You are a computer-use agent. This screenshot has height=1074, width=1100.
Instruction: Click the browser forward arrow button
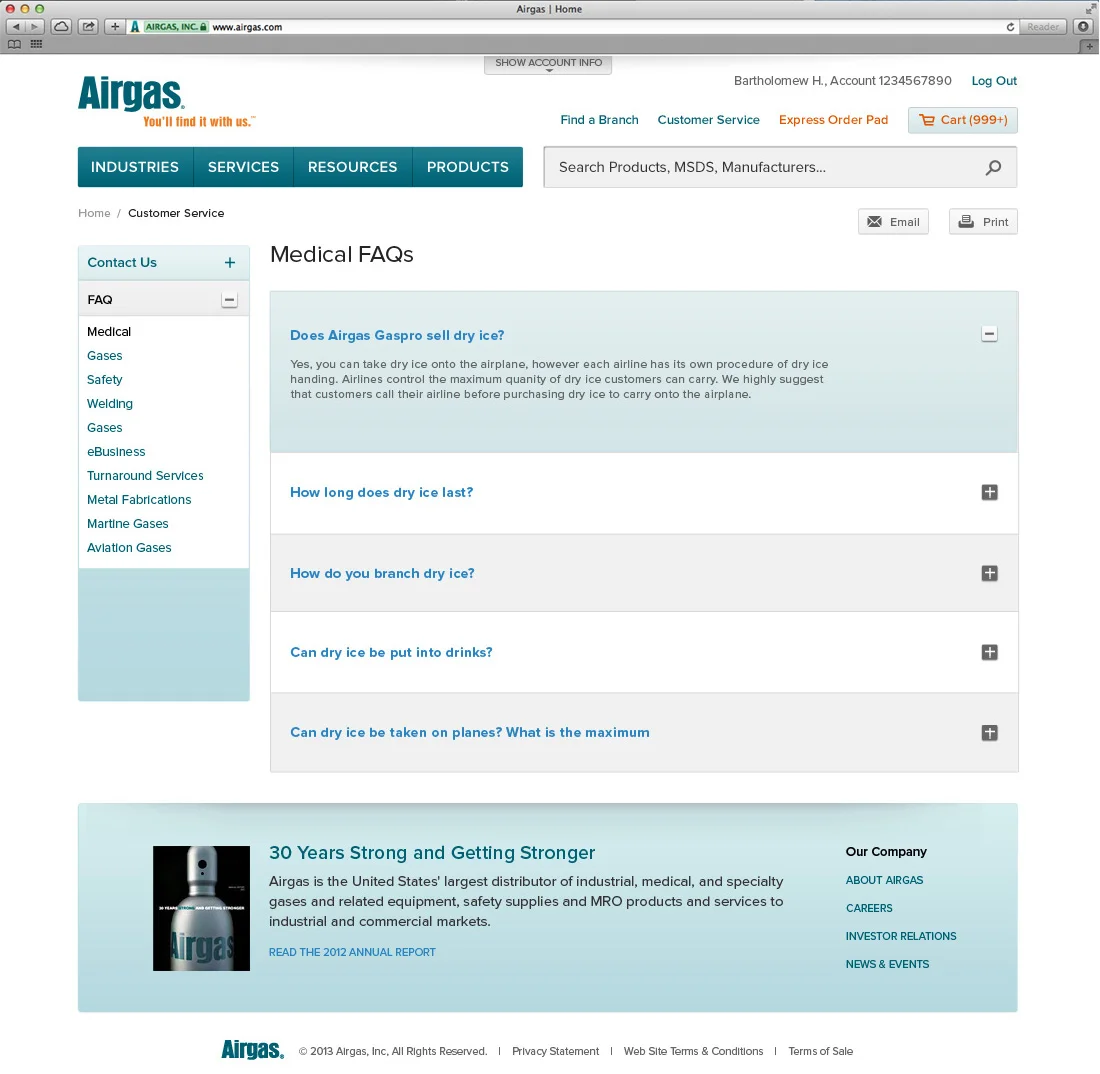click(x=35, y=27)
